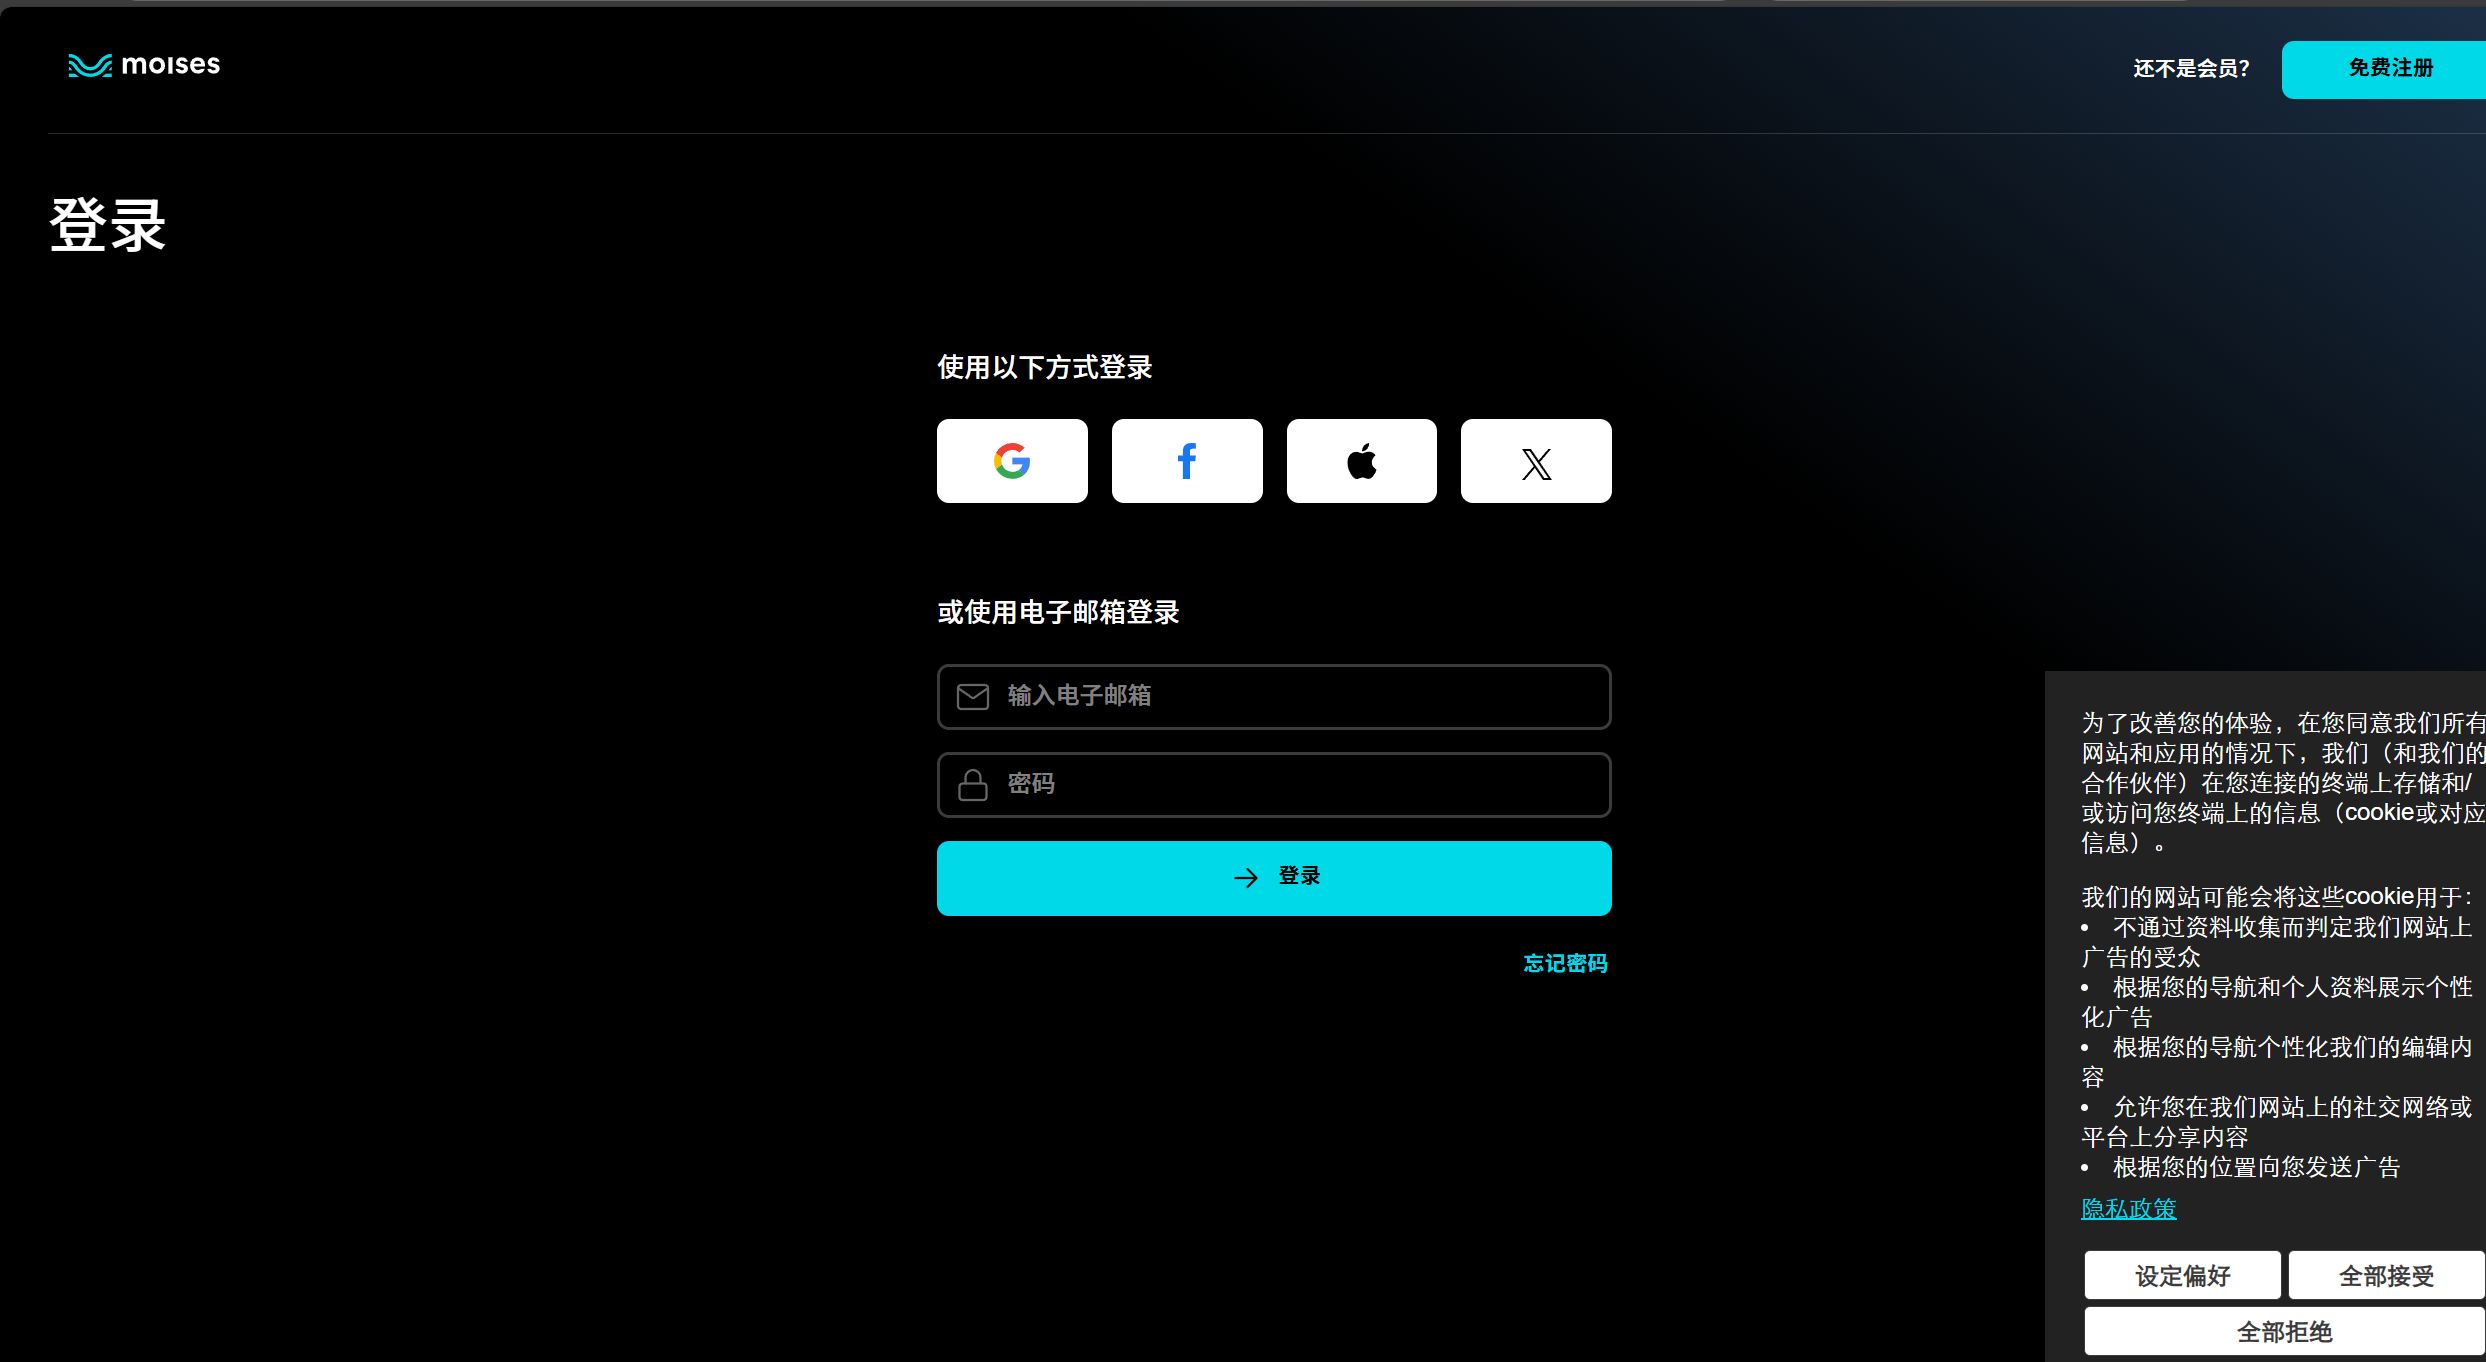Click the moises wave logo
2486x1362 pixels.
click(x=90, y=66)
